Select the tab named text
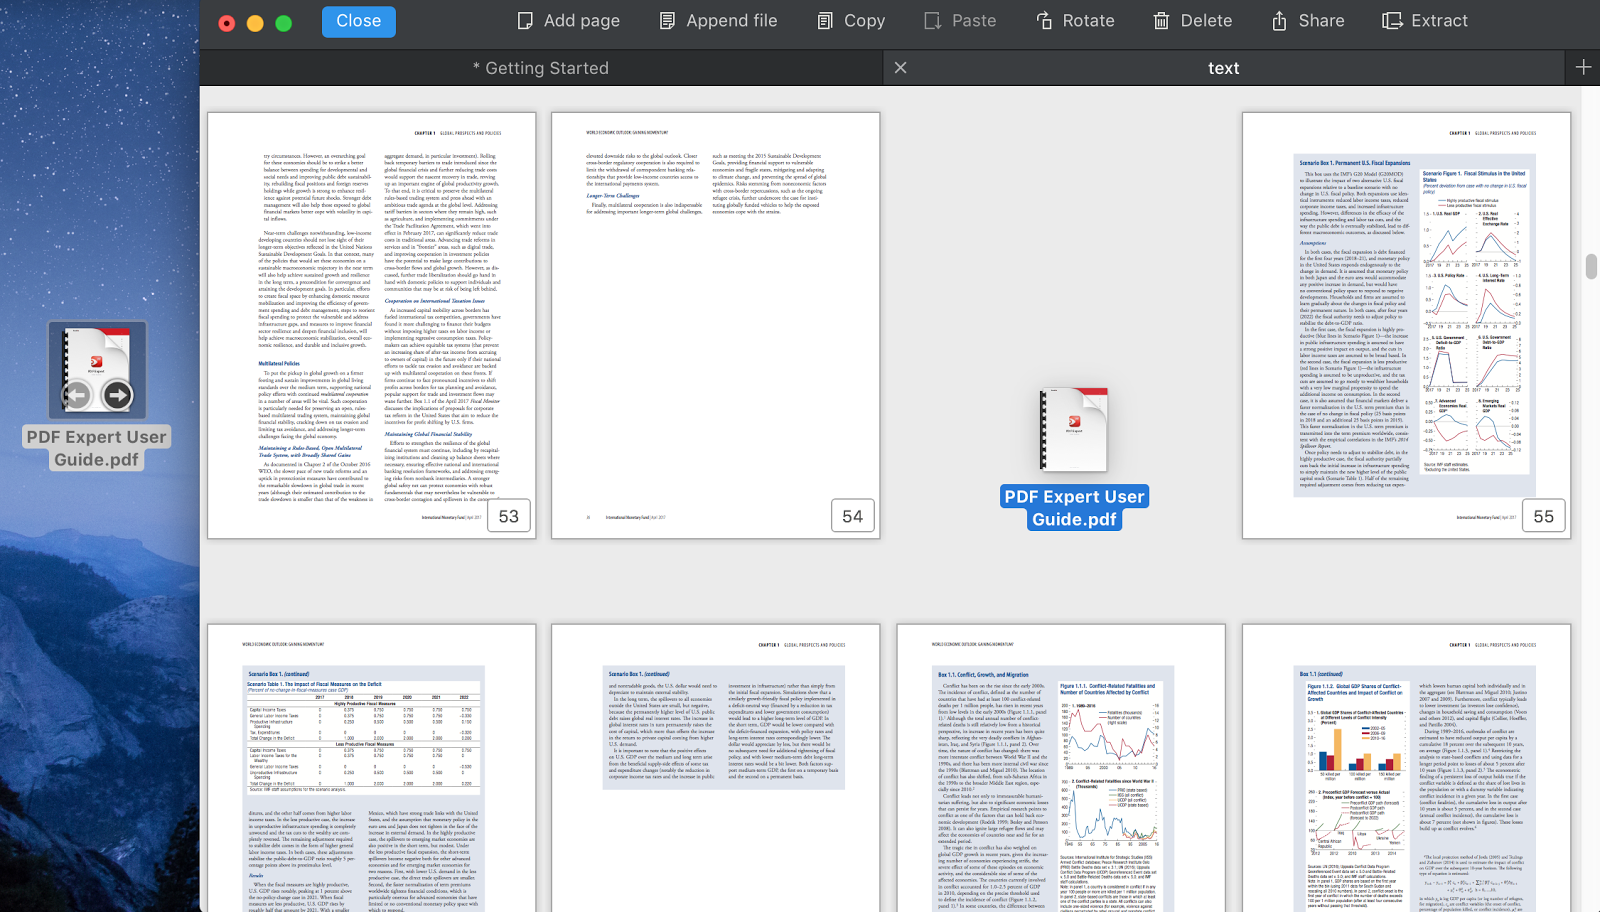The image size is (1600, 912). pos(1223,68)
